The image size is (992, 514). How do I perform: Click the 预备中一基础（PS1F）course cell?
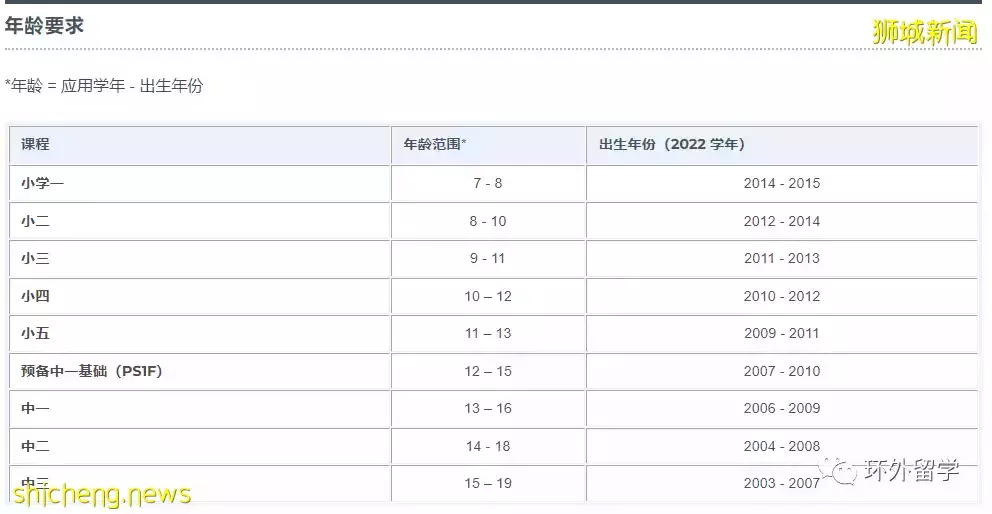[91, 371]
